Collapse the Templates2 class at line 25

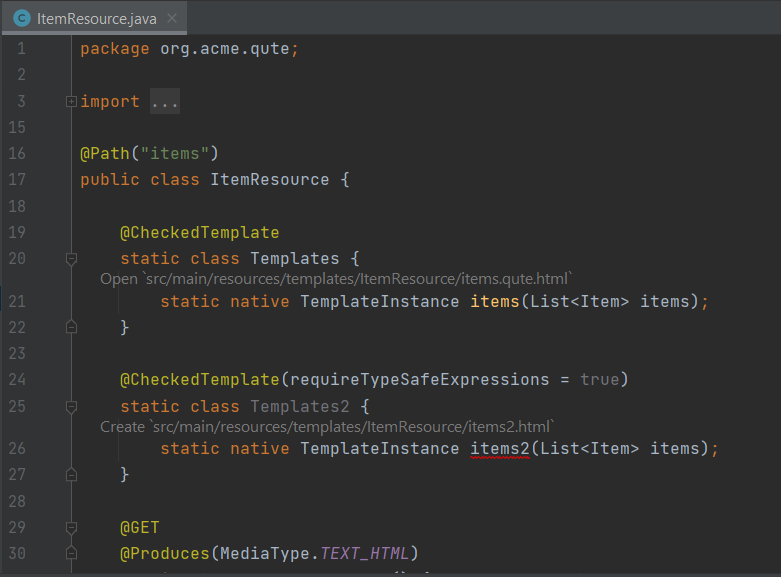tap(71, 407)
